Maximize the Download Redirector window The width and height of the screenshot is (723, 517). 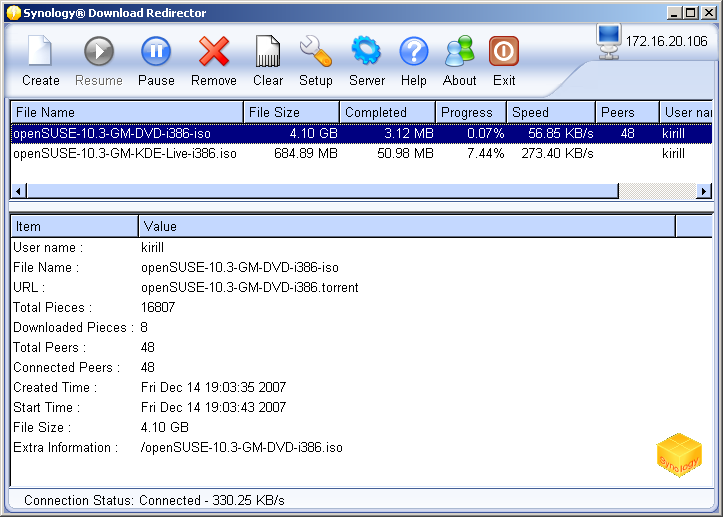[691, 12]
